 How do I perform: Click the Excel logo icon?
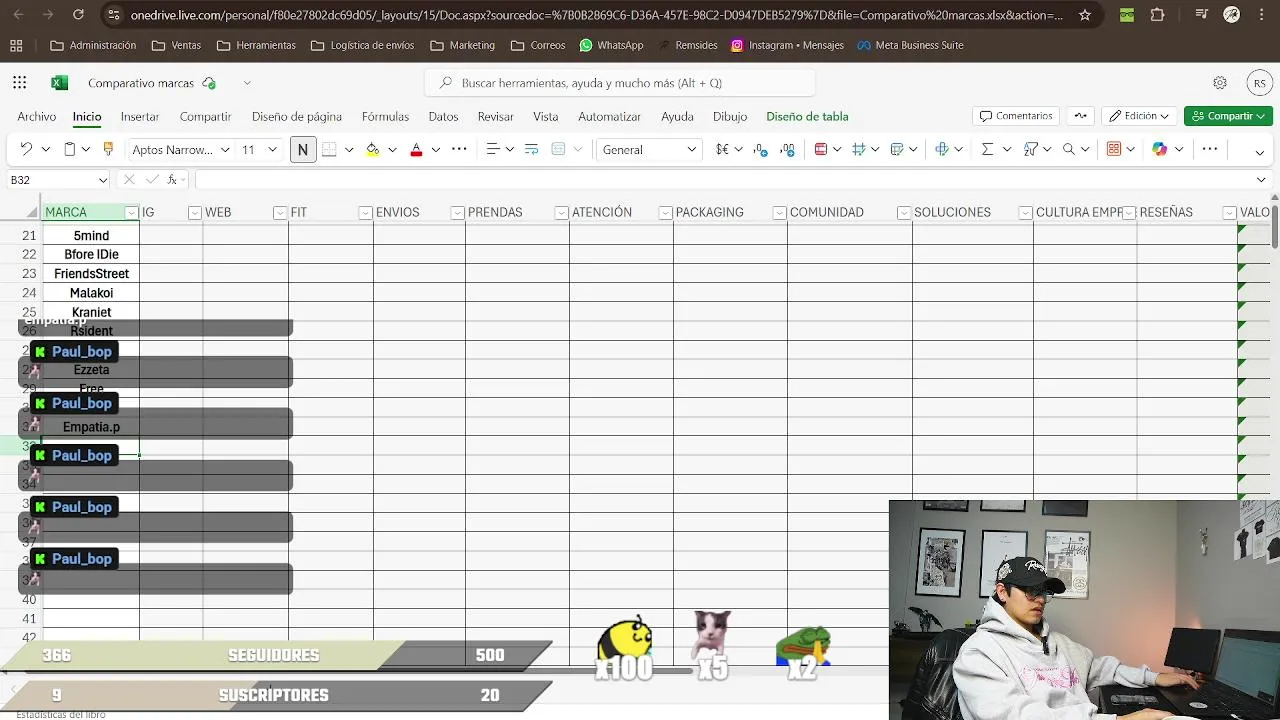[x=59, y=83]
